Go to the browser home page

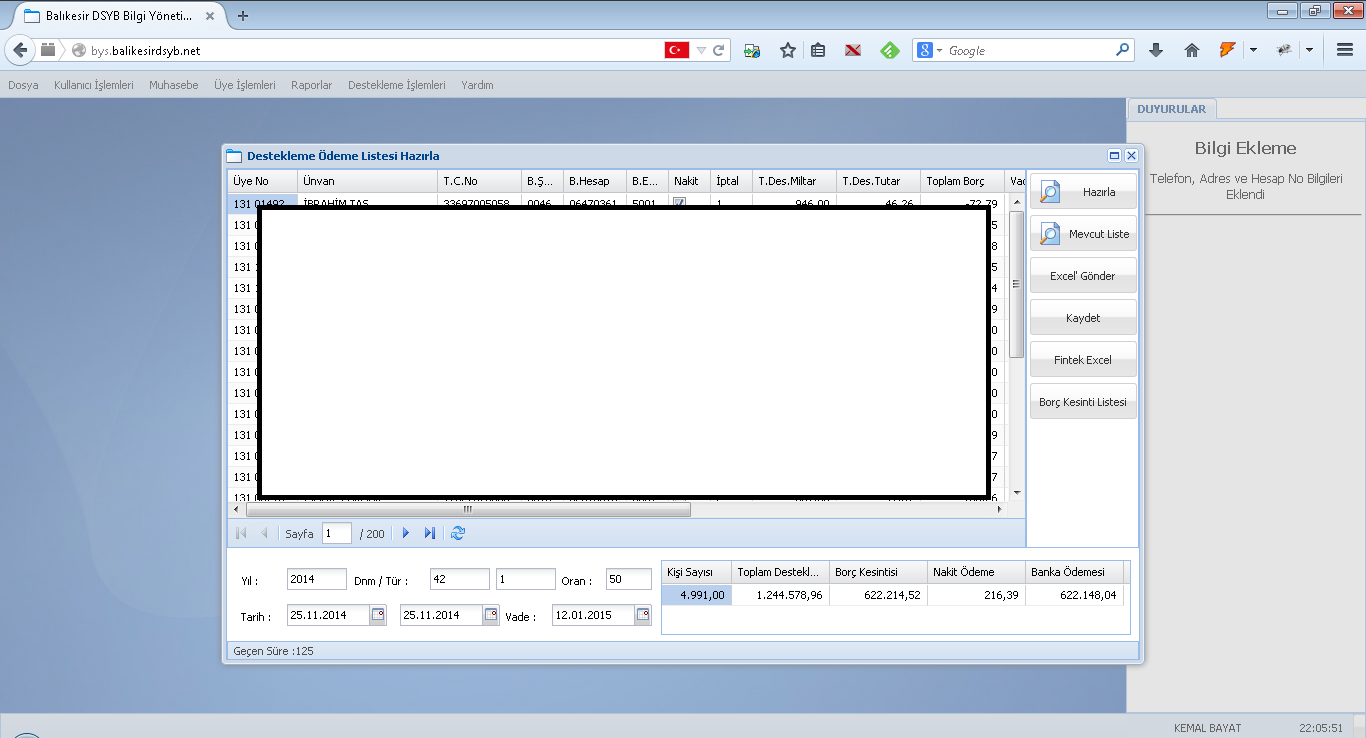(1191, 50)
